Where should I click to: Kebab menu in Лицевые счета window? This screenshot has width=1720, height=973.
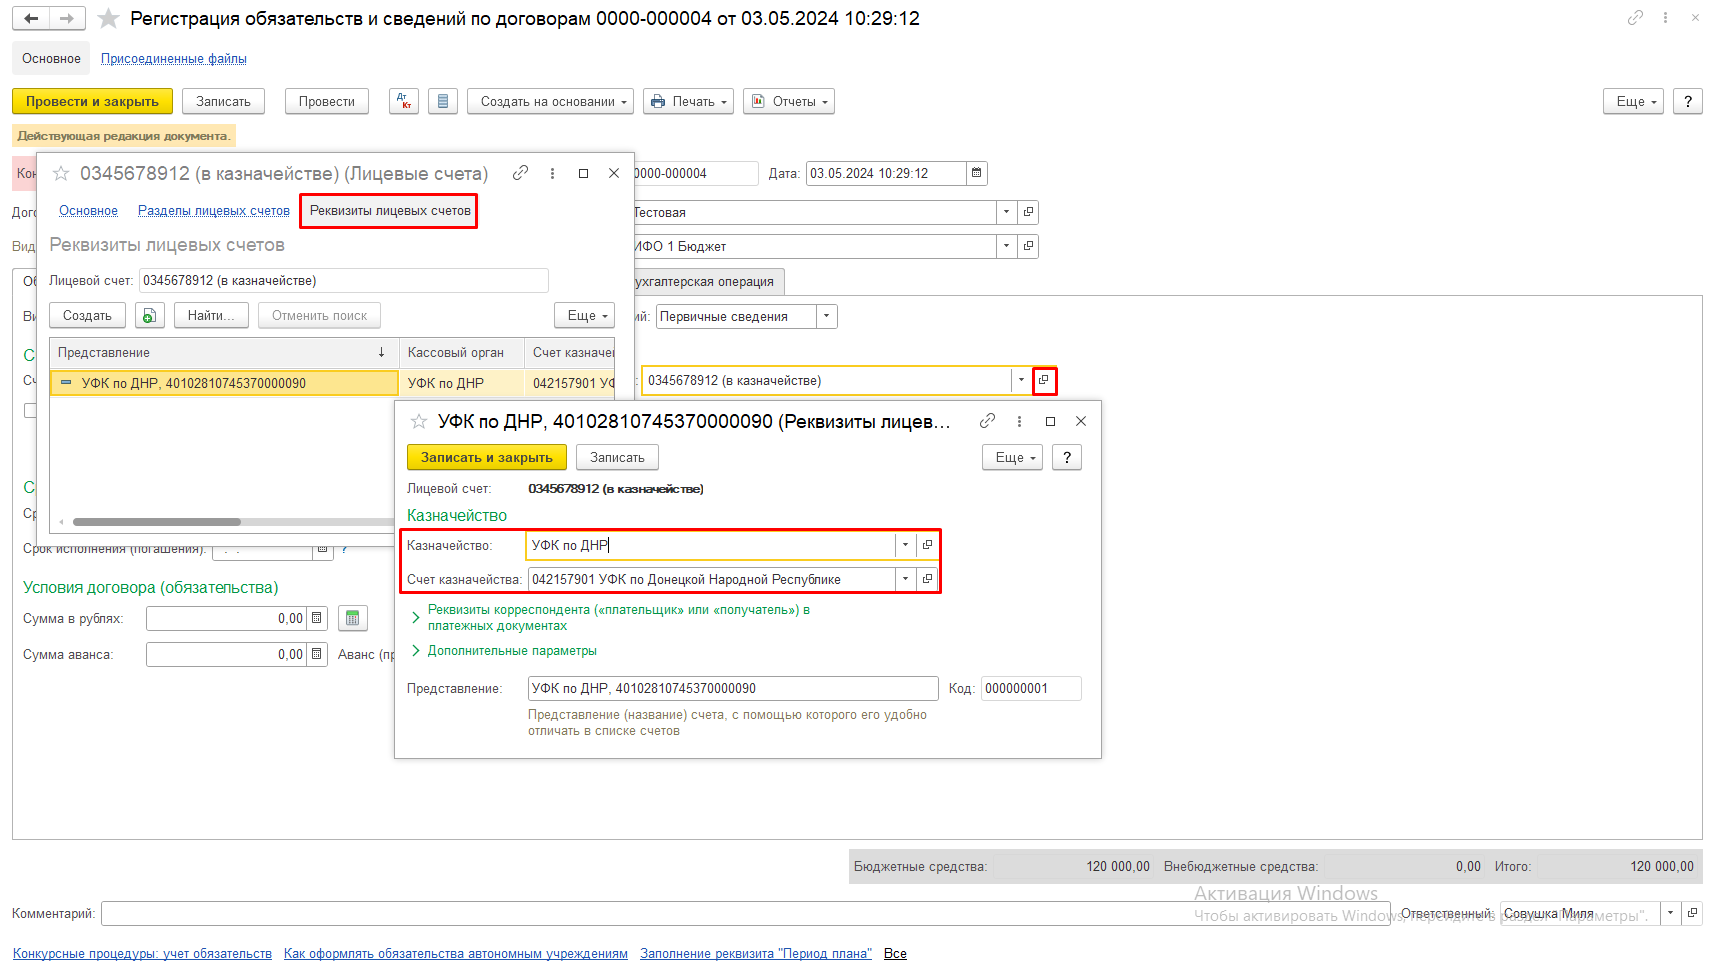(x=552, y=173)
